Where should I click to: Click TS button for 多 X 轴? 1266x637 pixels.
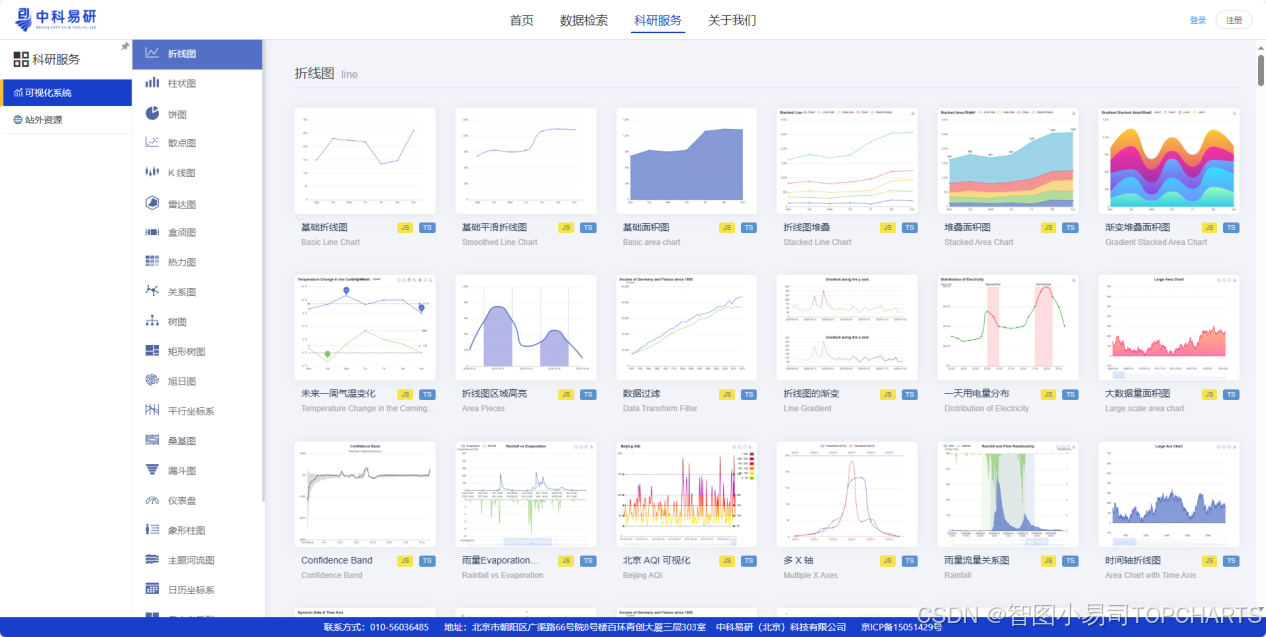click(x=909, y=561)
